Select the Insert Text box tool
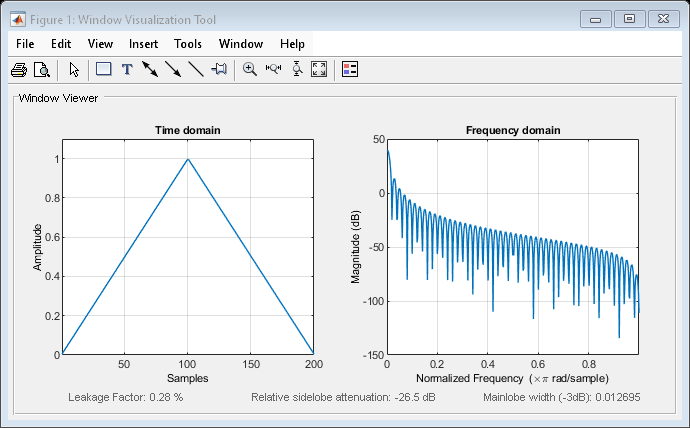Screen dimensions: 690x428 tap(127, 70)
